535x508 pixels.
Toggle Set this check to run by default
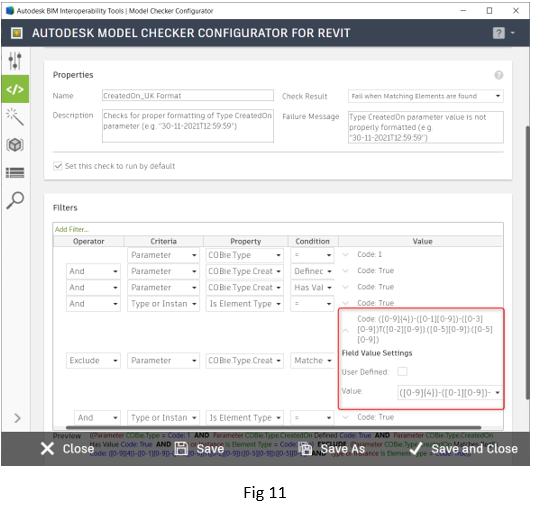(58, 166)
